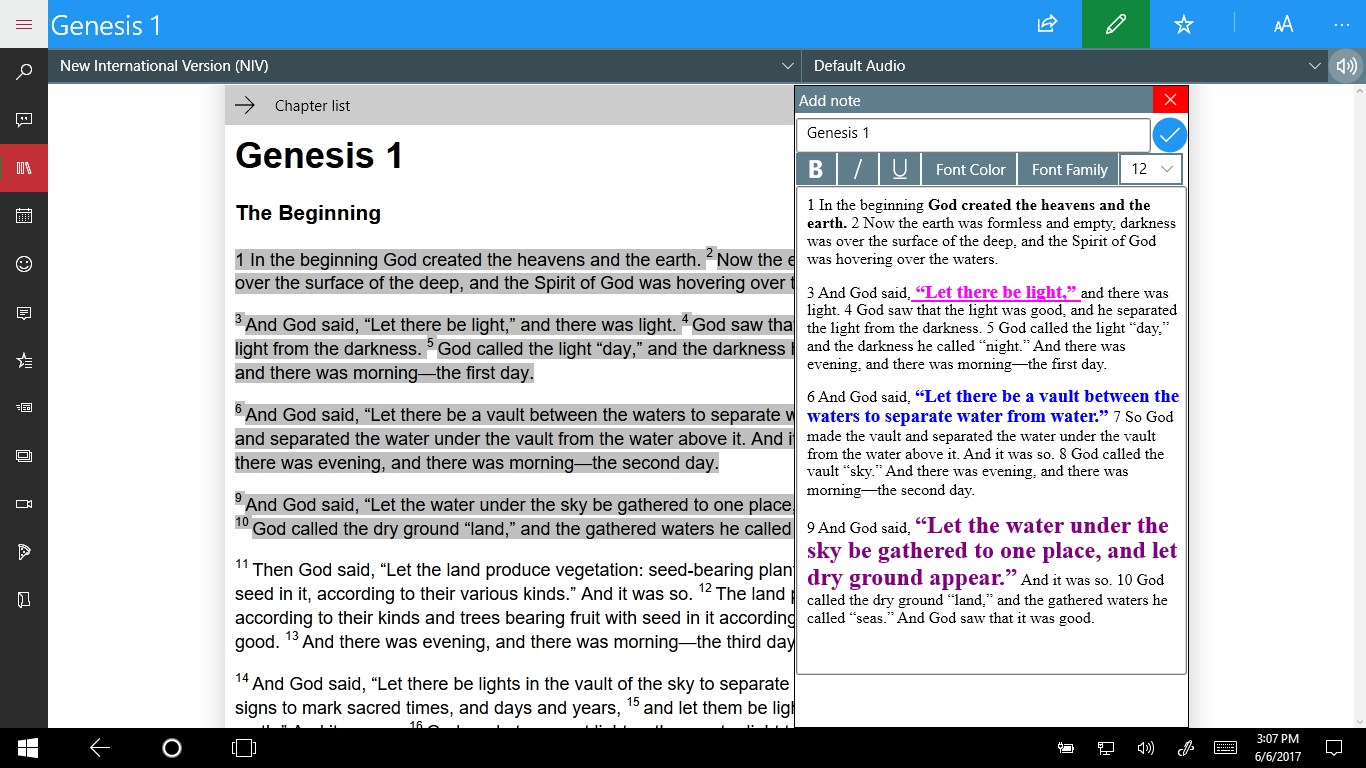Viewport: 1366px width, 768px height.
Task: Open the more options ellipsis
Action: click(x=1342, y=24)
